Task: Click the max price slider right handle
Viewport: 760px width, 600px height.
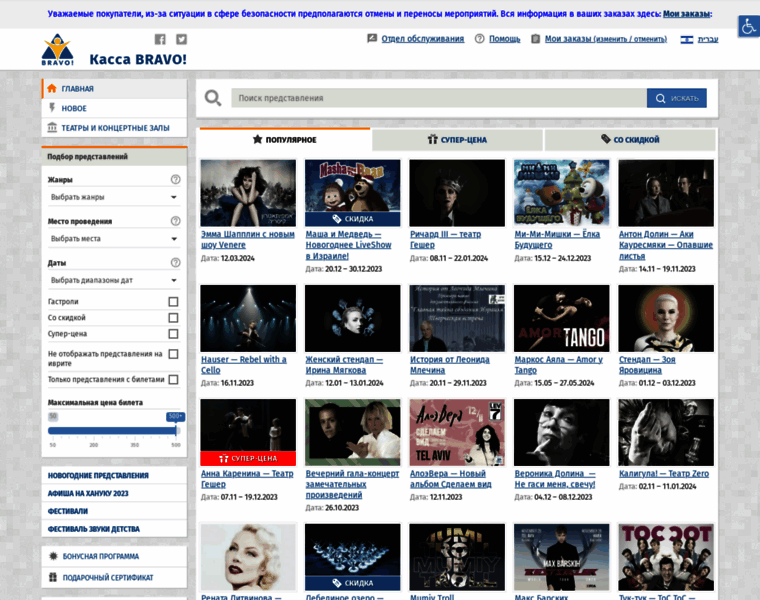Action: (176, 430)
